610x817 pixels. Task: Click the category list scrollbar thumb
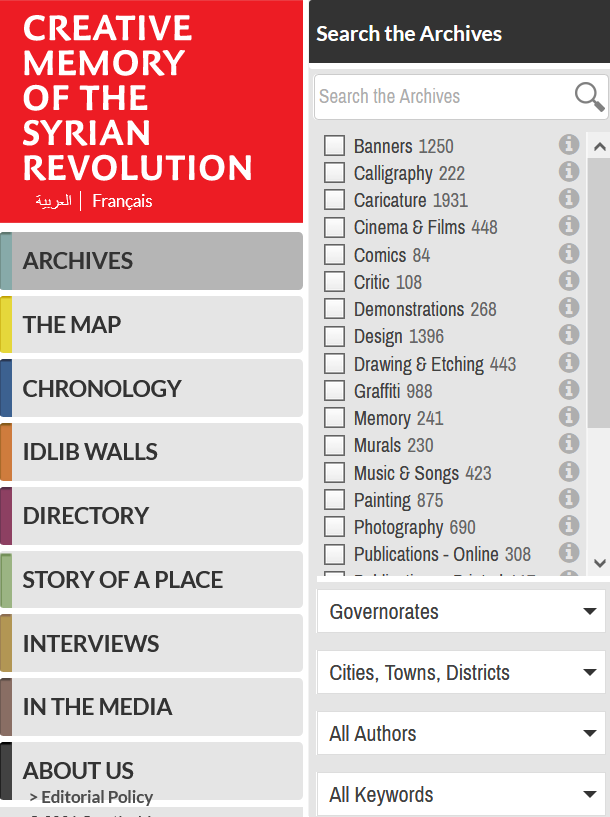[599, 293]
